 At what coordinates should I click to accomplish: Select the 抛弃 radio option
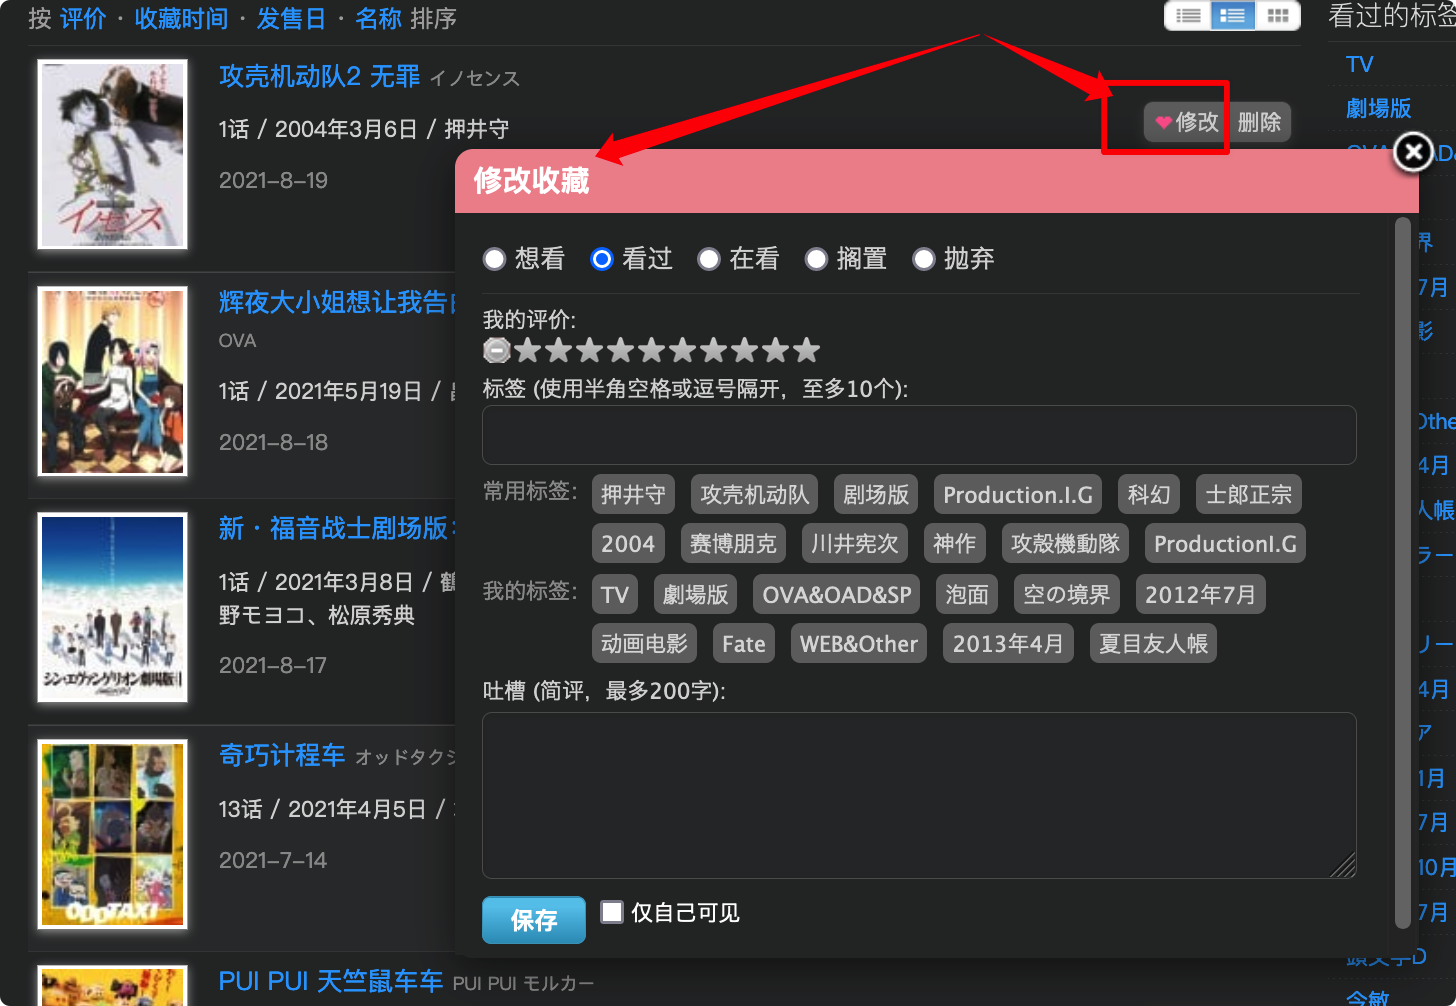(x=923, y=259)
